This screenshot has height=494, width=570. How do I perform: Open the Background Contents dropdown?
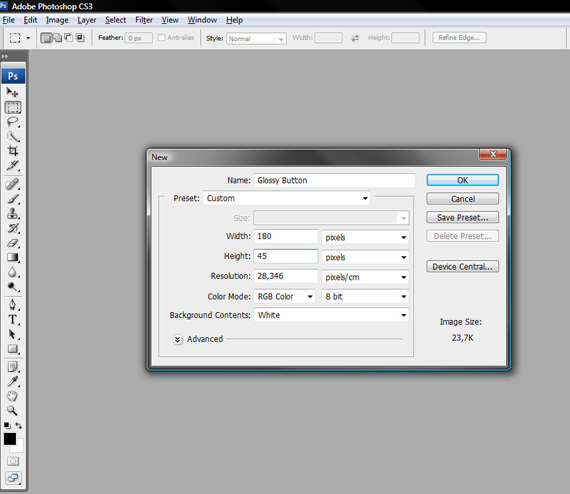(x=331, y=315)
